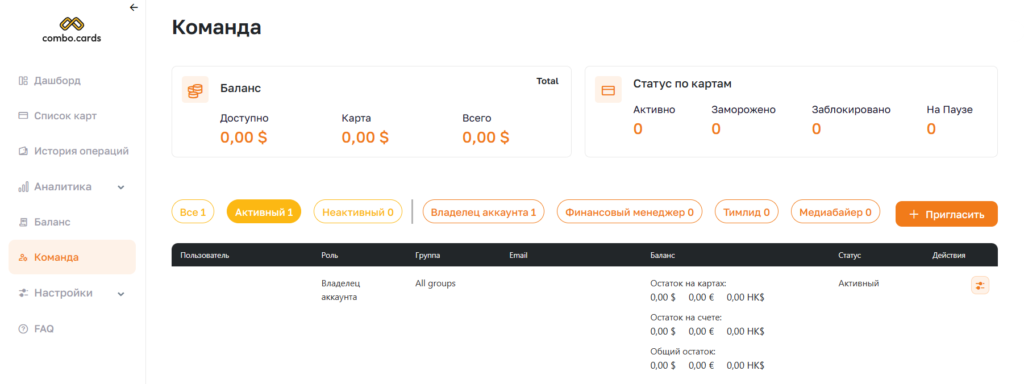Filter by Тимлид 0

[x=746, y=212]
